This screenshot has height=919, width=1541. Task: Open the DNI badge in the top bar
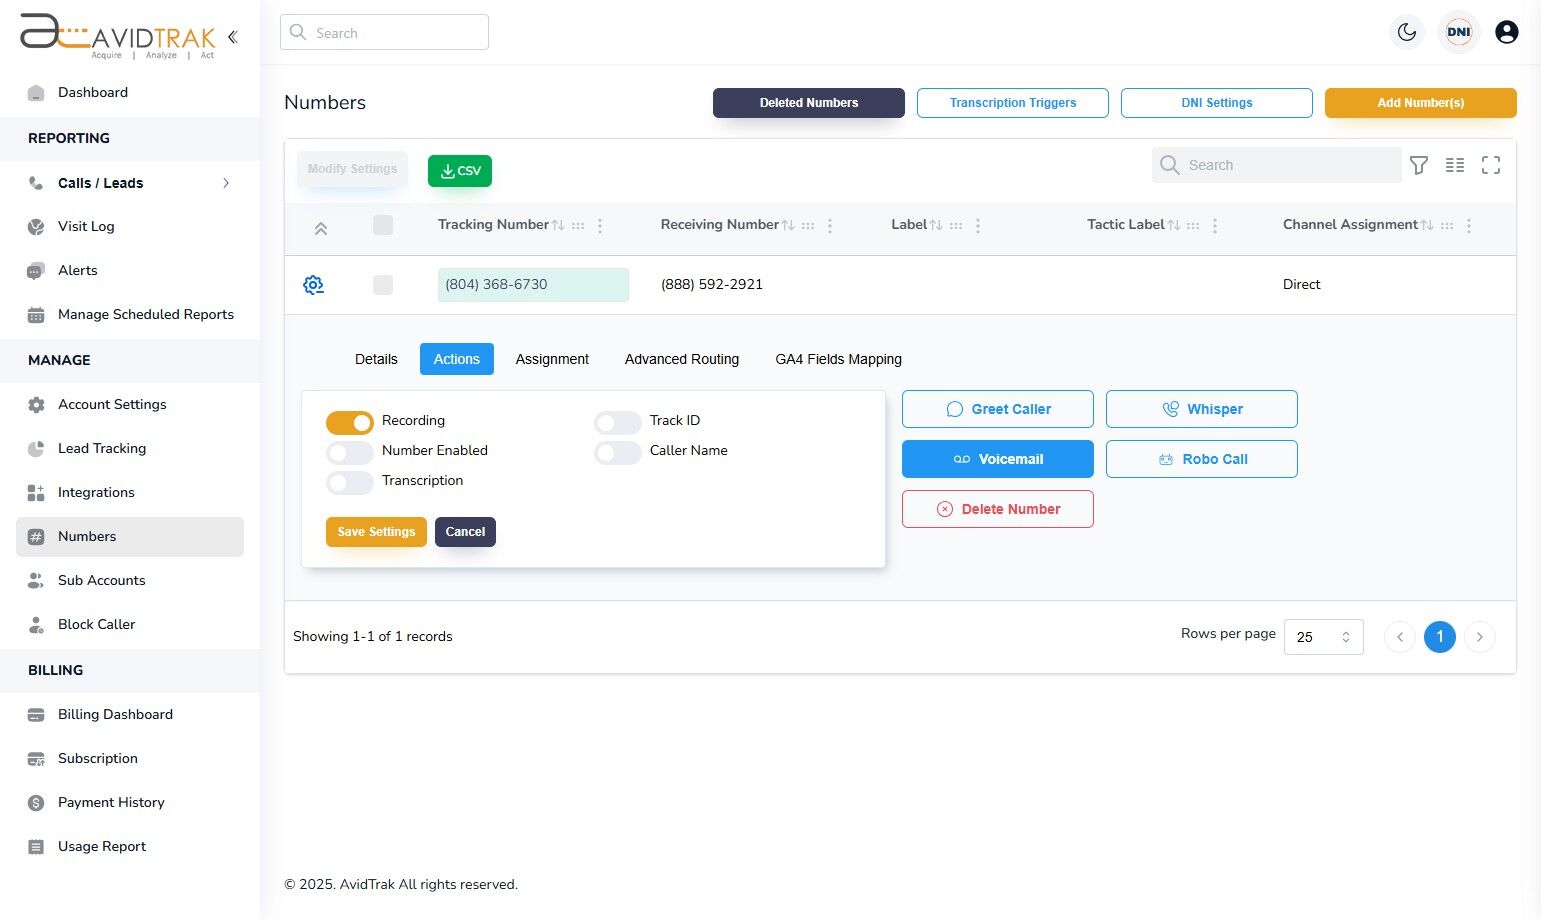pos(1458,31)
